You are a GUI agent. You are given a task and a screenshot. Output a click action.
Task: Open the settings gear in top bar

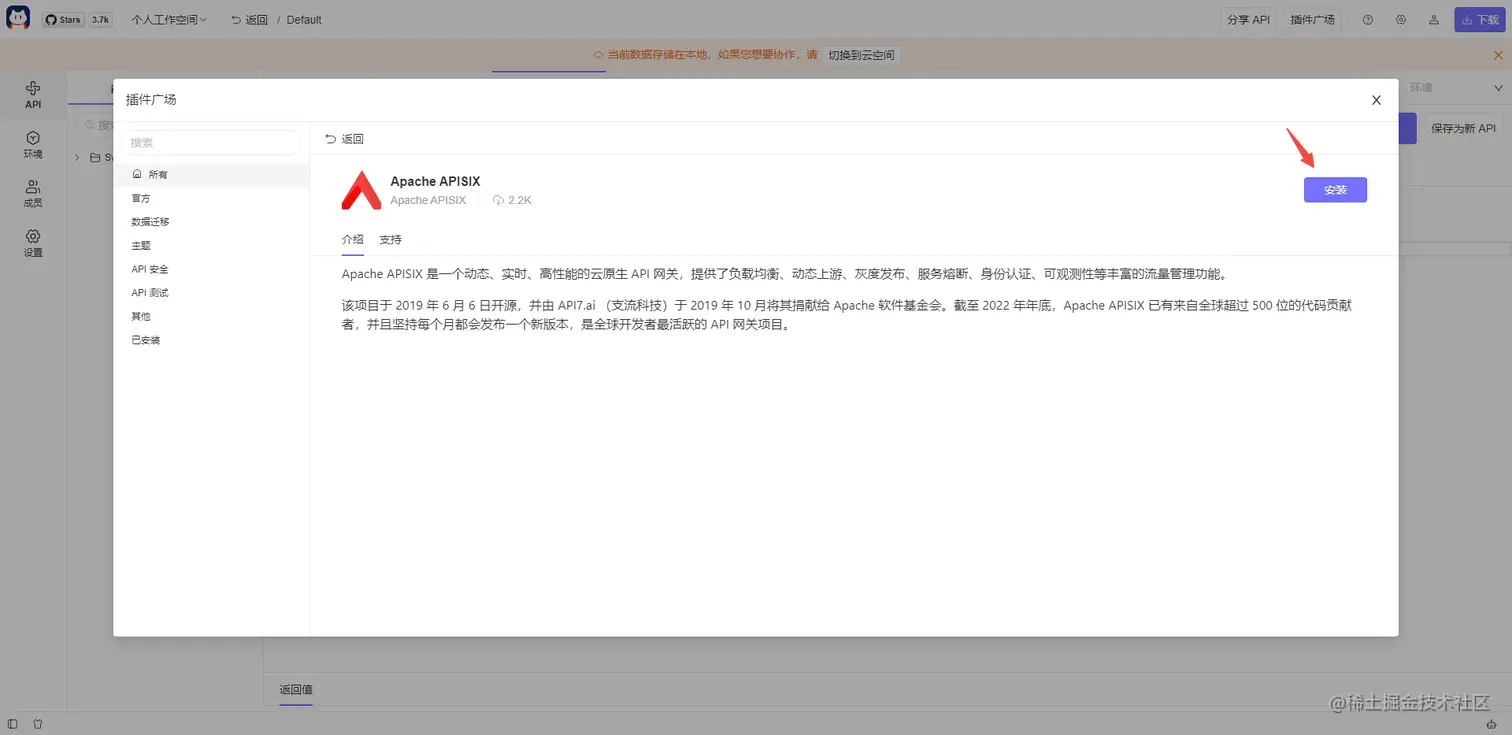[x=1401, y=19]
